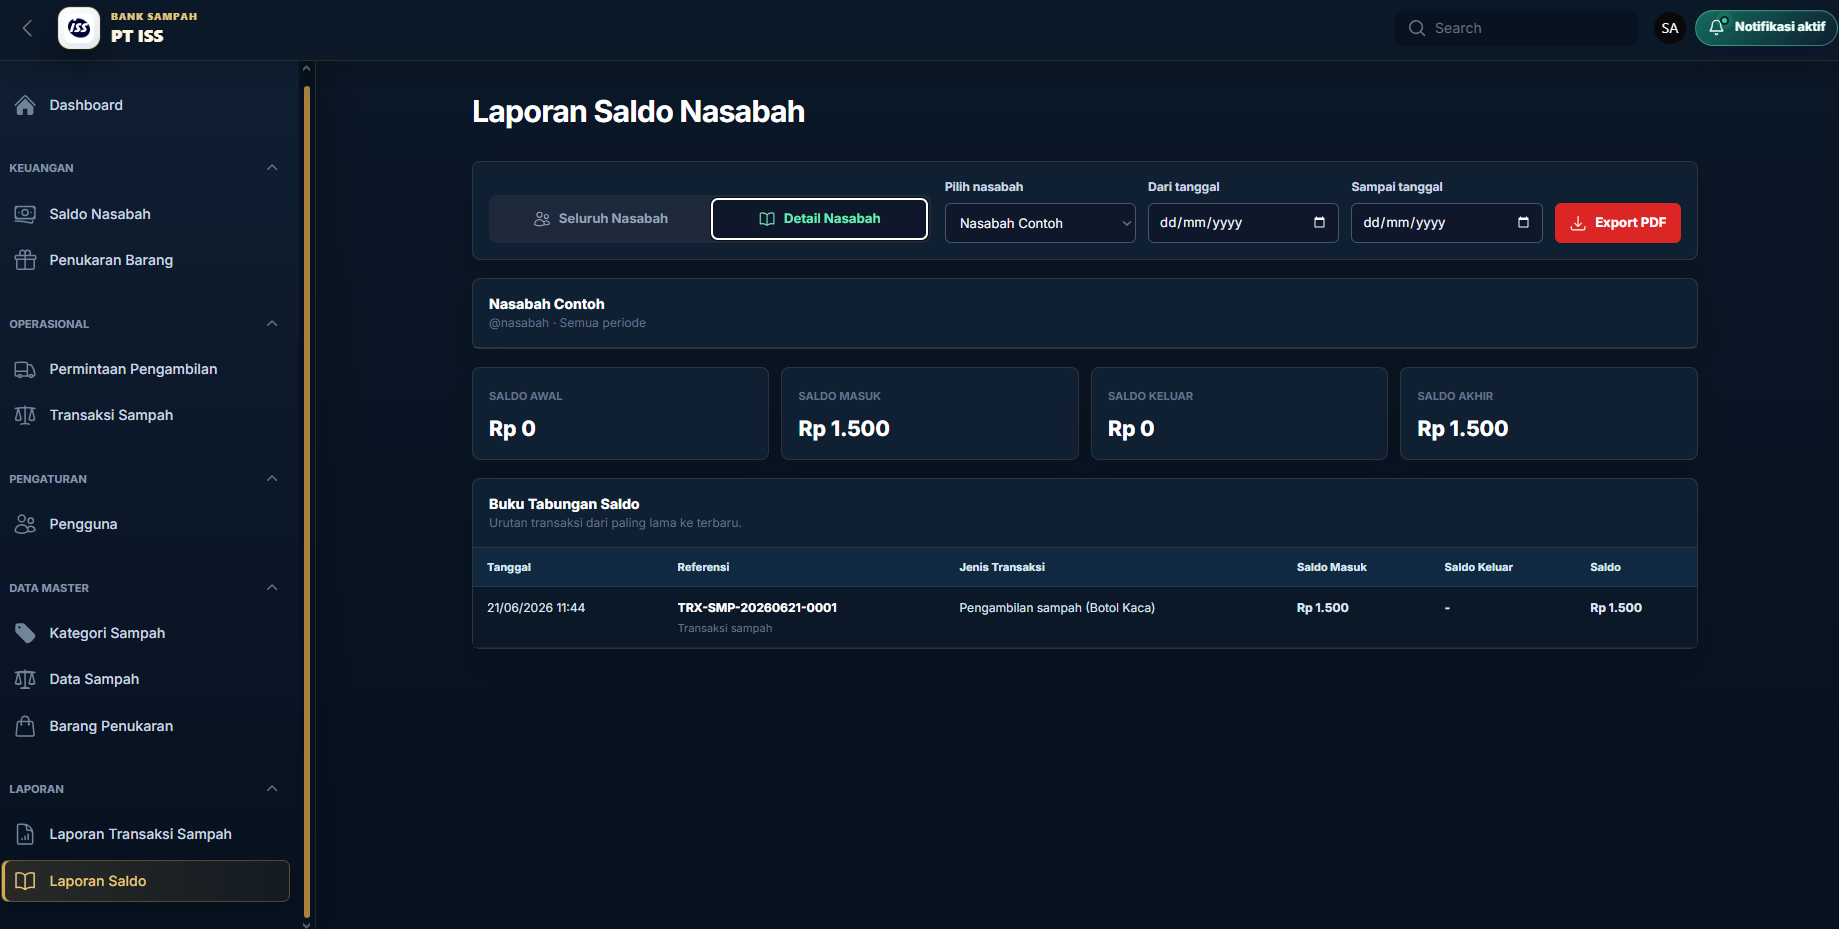The image size is (1839, 929).
Task: Click the sidebar vertical scrollbar
Action: [307, 500]
